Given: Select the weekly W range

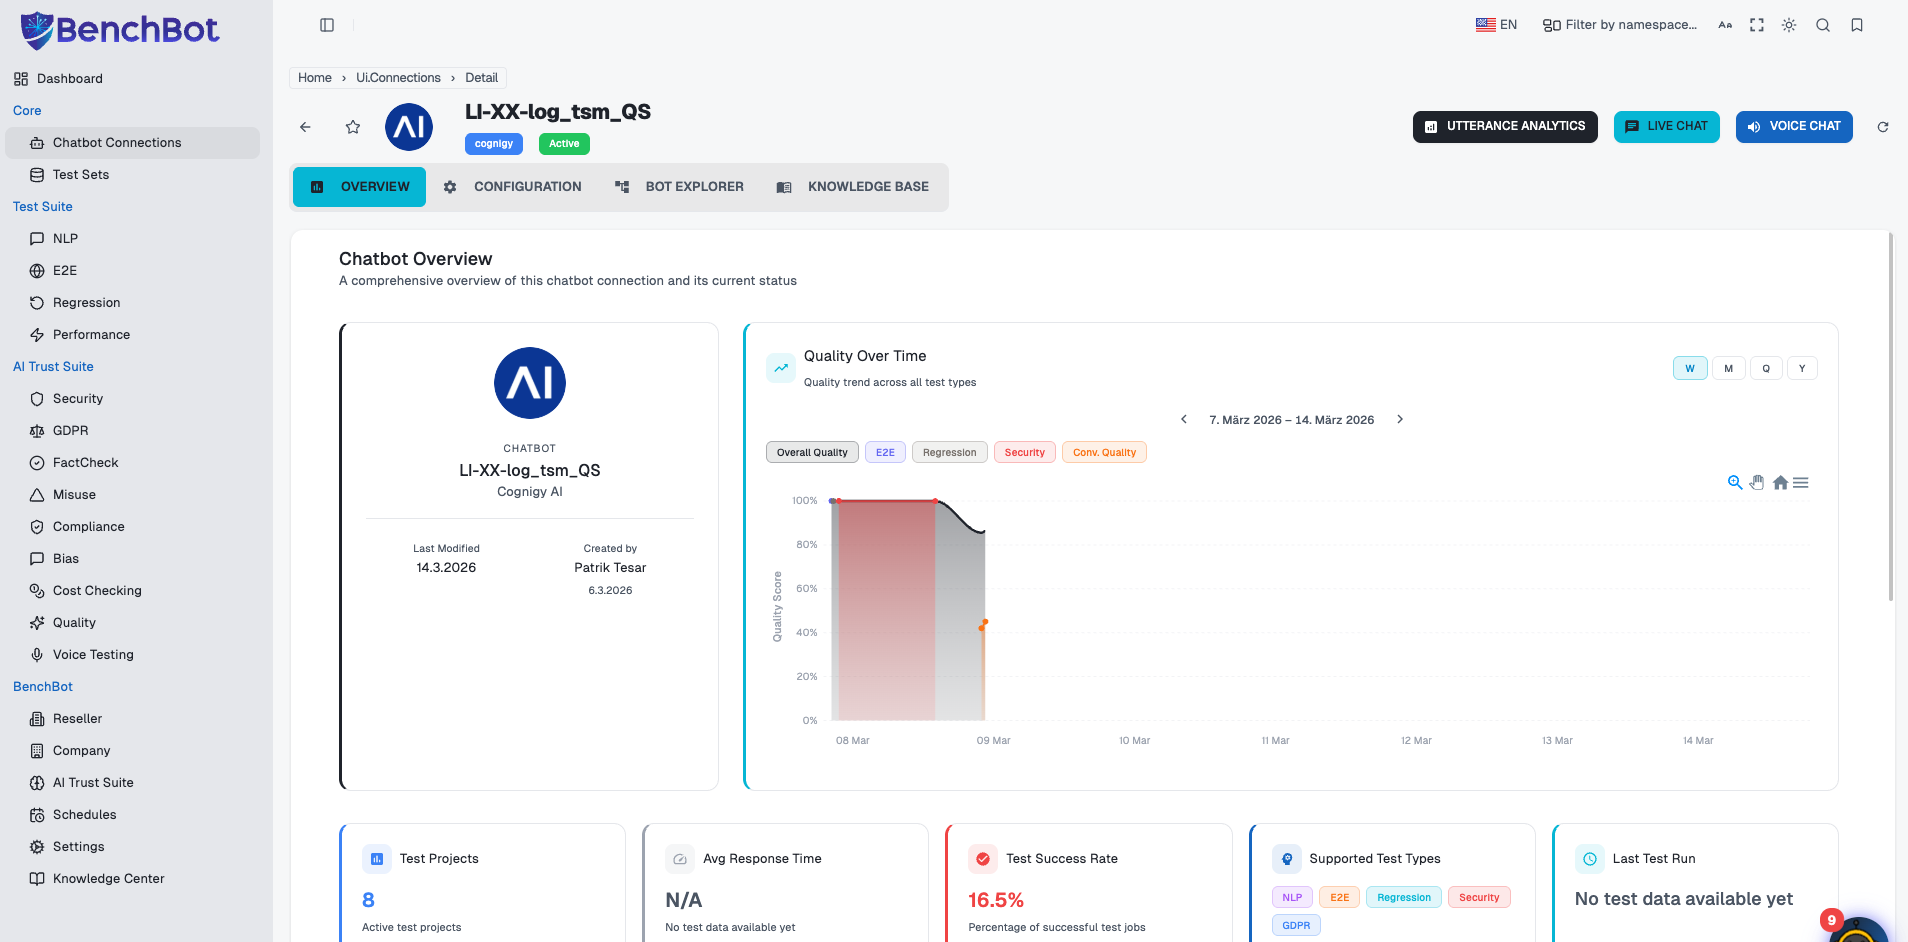Looking at the screenshot, I should coord(1690,368).
